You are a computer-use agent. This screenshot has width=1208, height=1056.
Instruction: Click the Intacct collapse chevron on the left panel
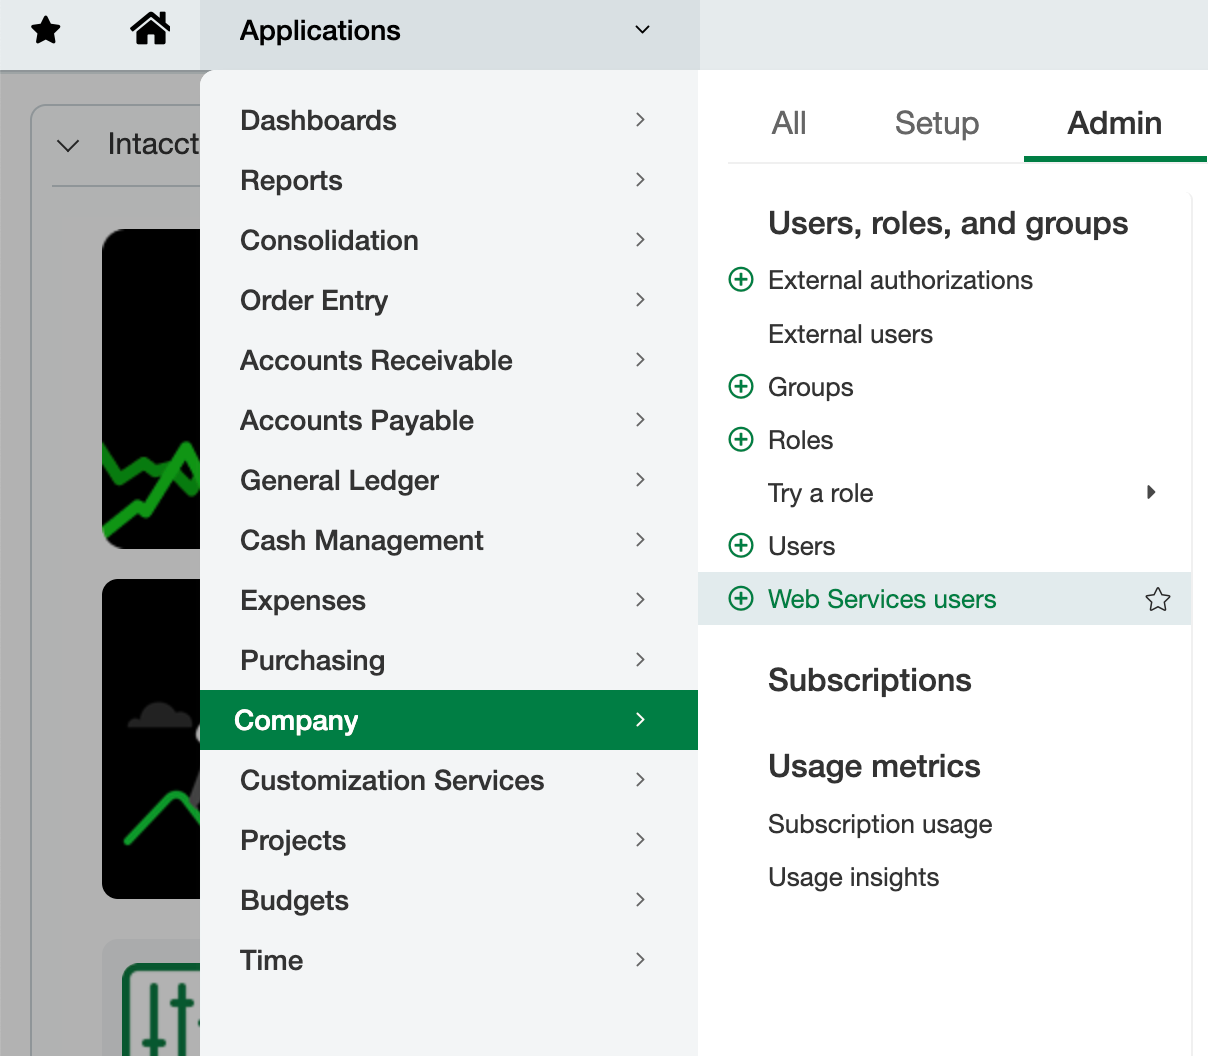[67, 144]
